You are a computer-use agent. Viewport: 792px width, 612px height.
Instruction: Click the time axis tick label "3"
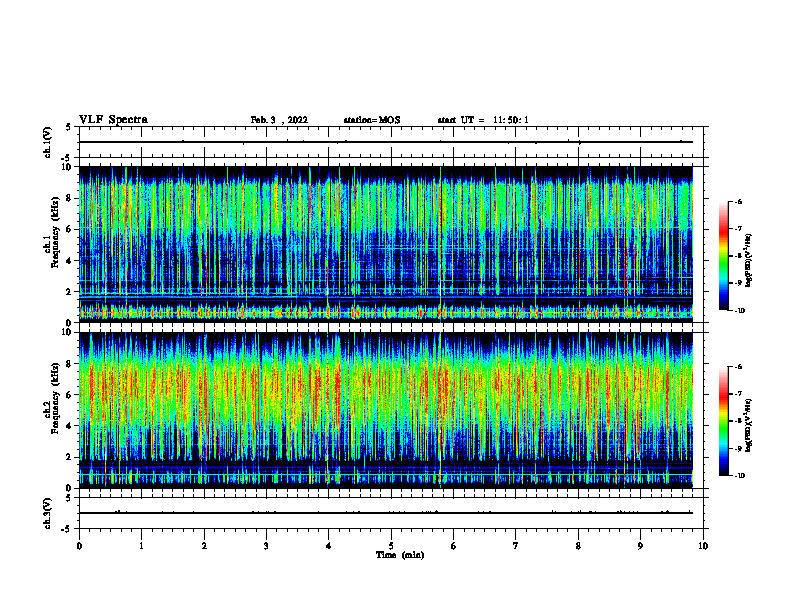(x=266, y=546)
